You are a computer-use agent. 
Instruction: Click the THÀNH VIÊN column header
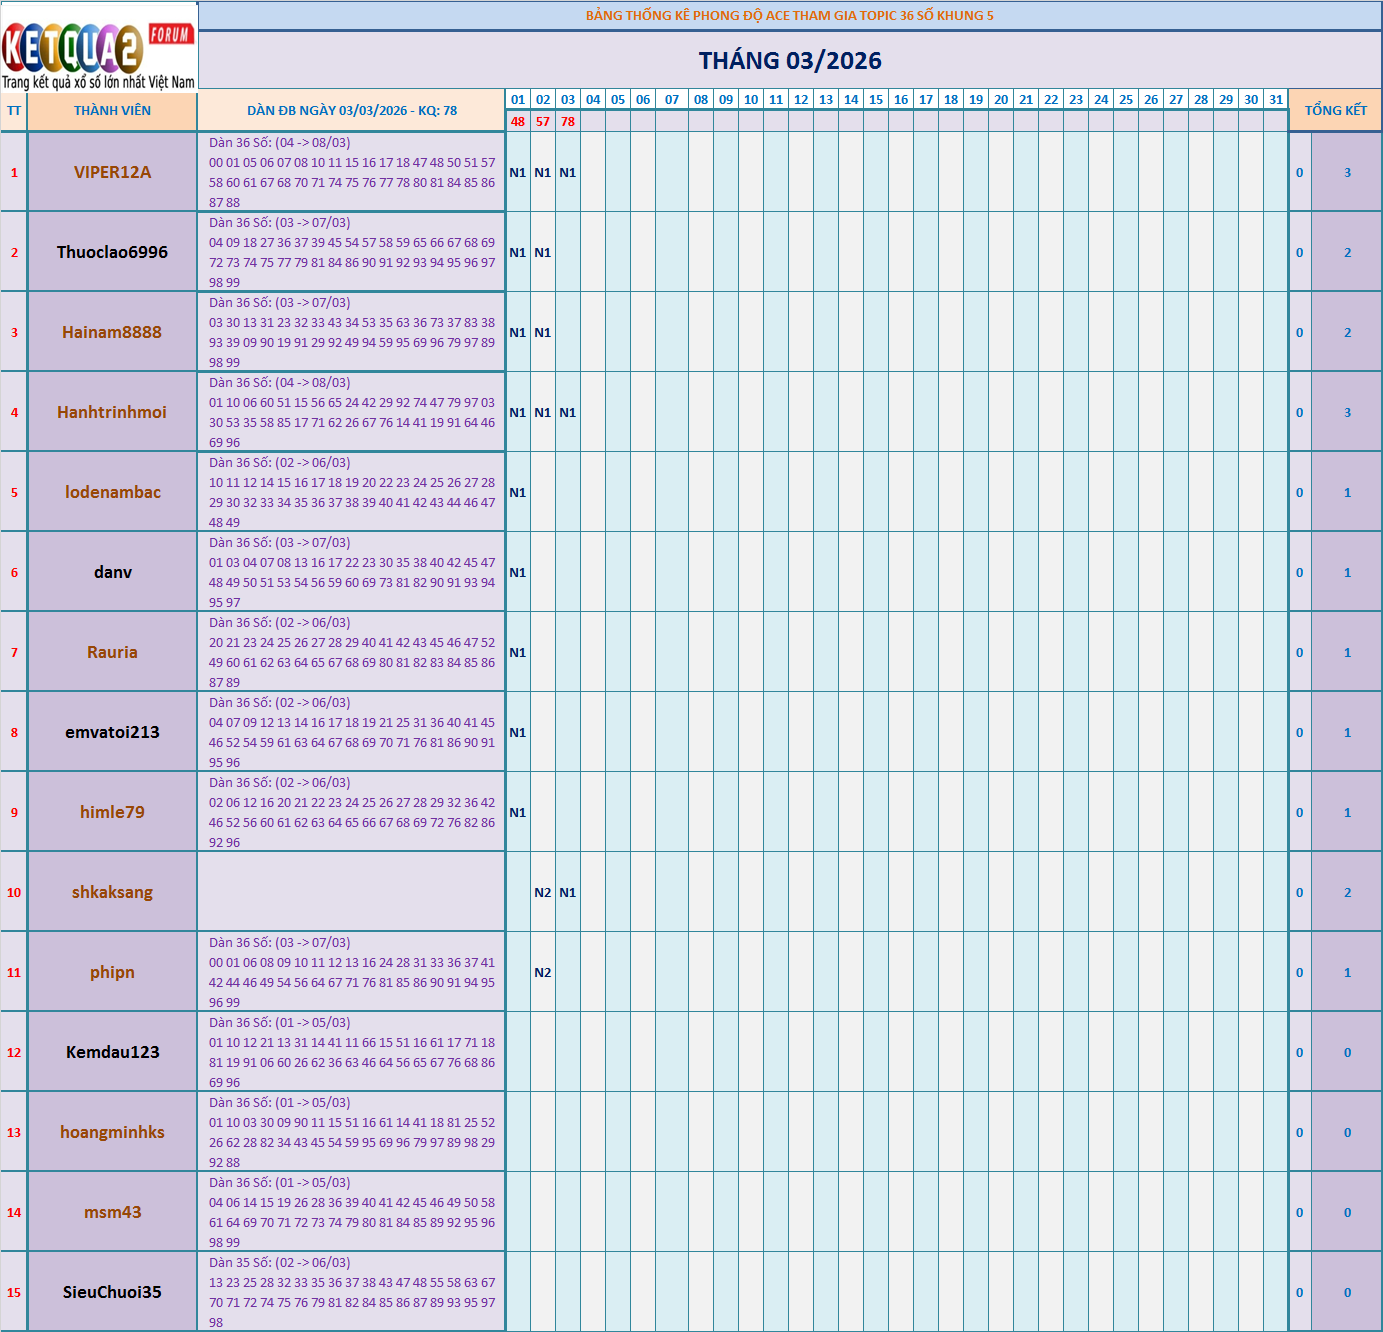click(x=112, y=110)
